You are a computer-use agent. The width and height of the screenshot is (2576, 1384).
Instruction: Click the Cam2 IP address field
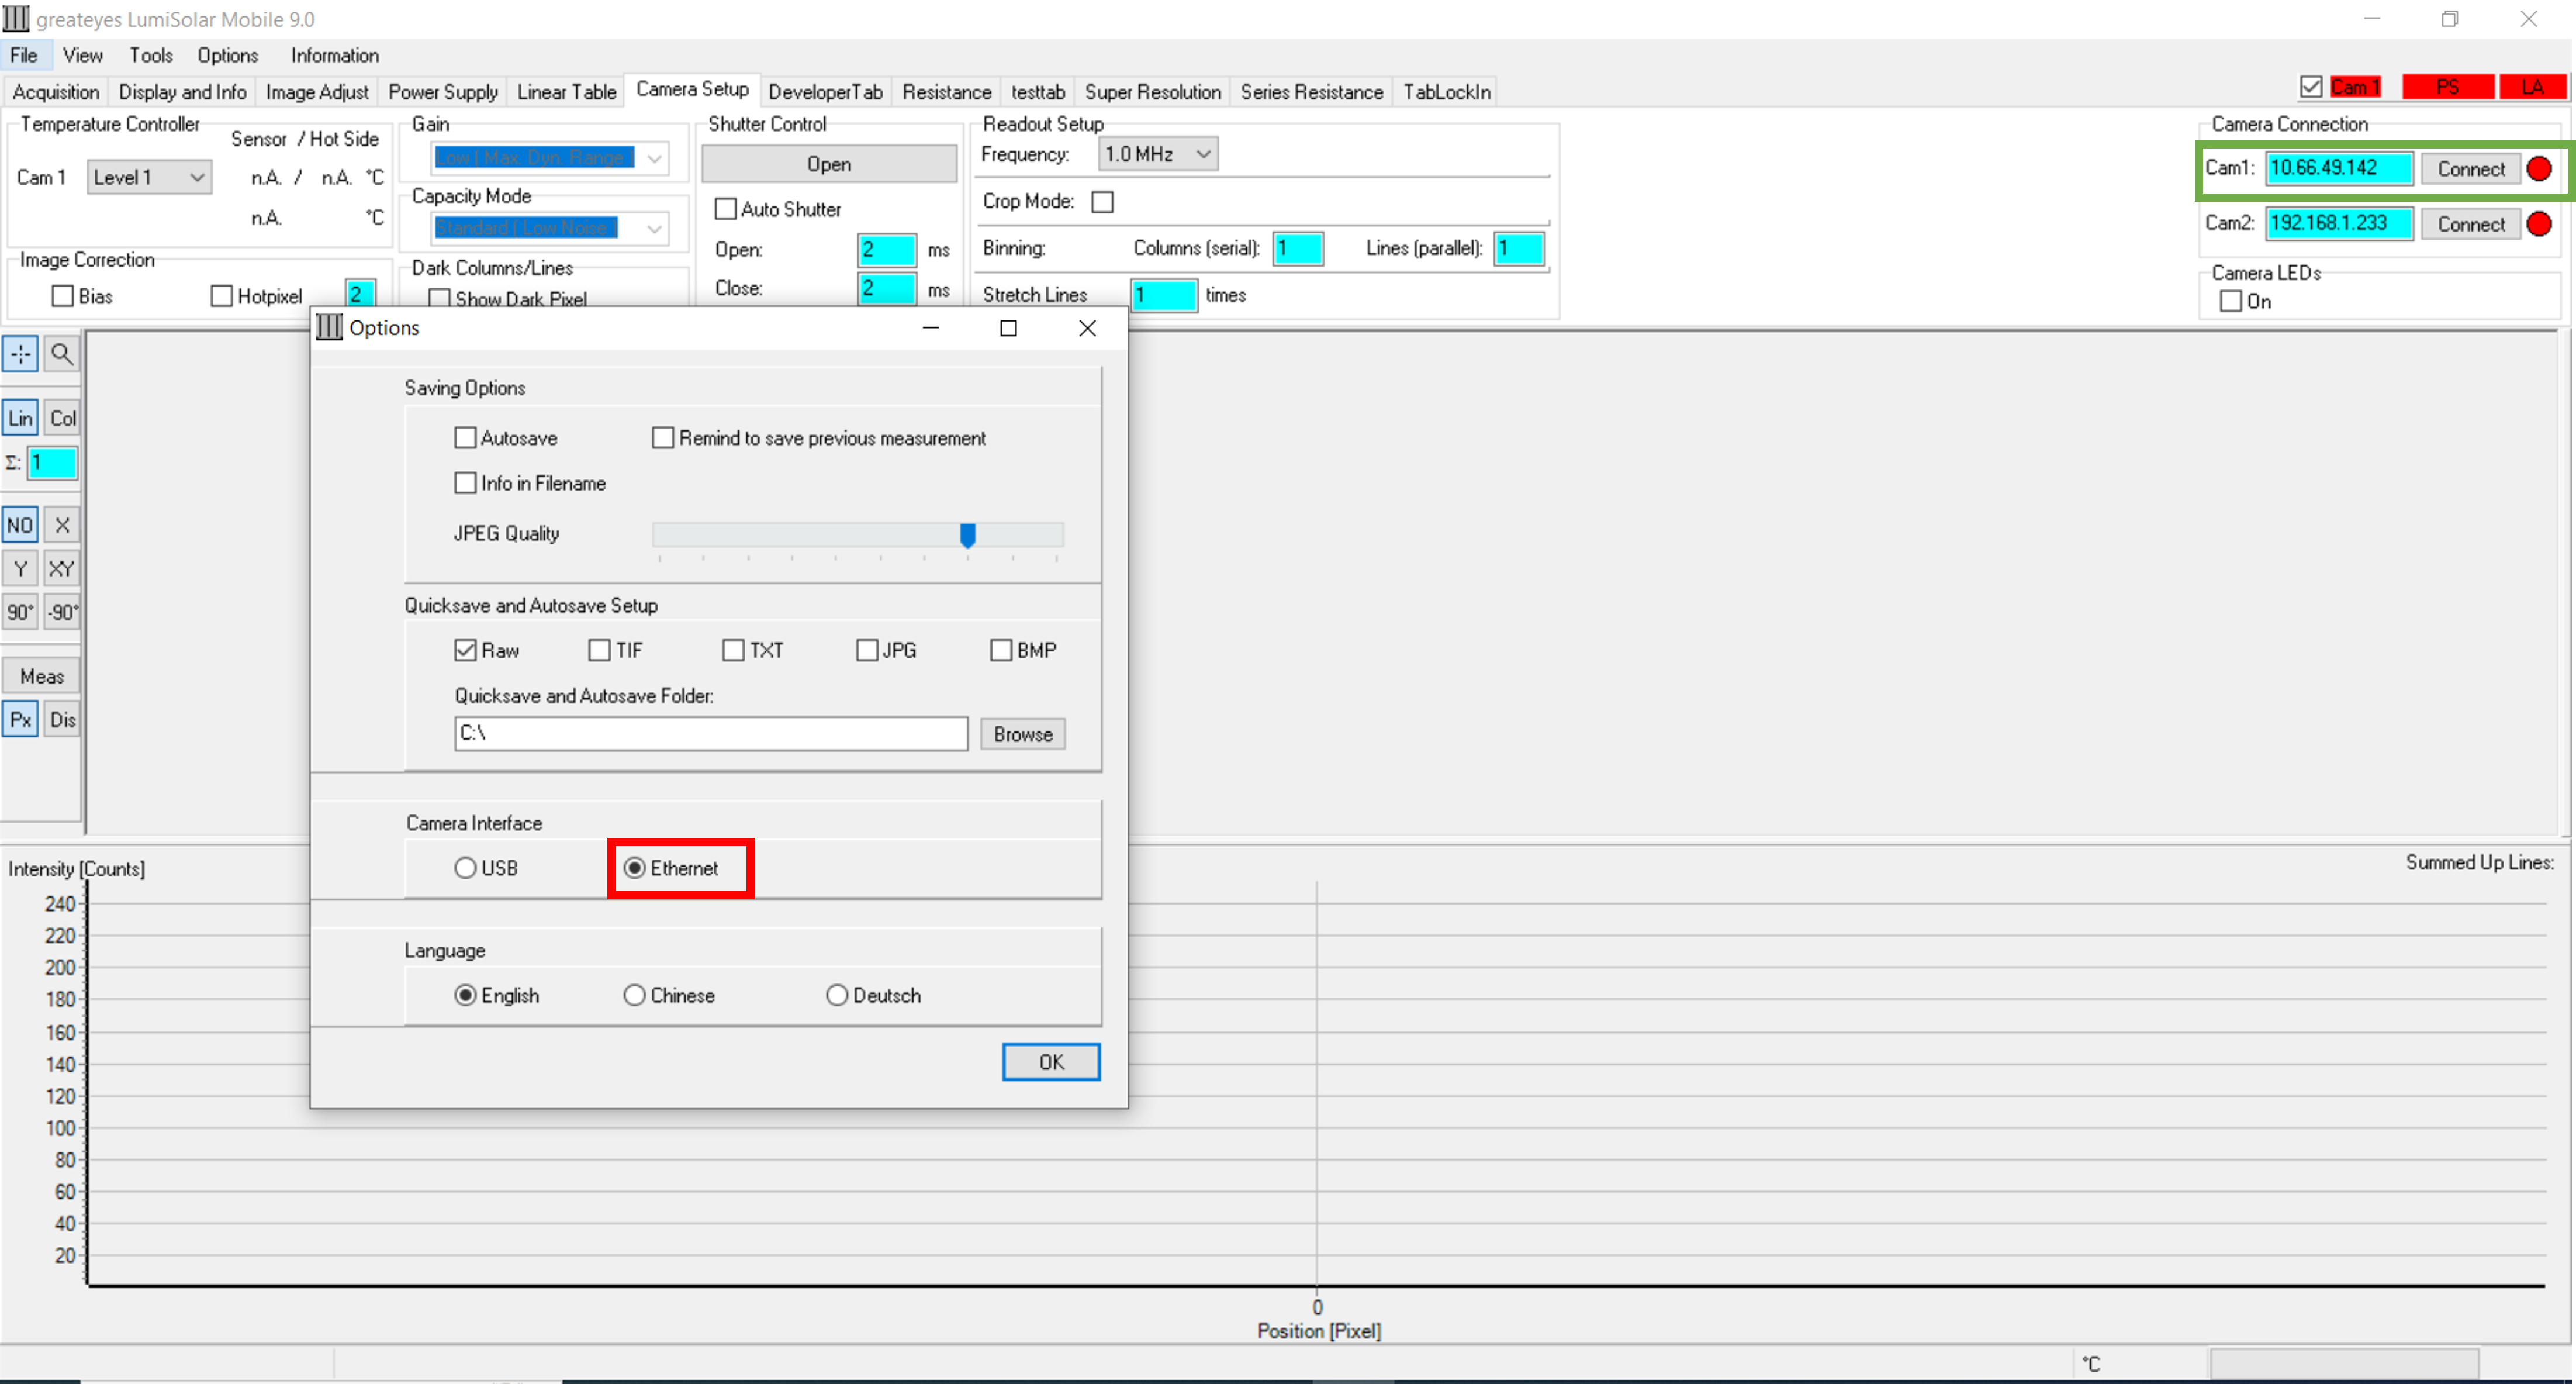pyautogui.click(x=2339, y=223)
